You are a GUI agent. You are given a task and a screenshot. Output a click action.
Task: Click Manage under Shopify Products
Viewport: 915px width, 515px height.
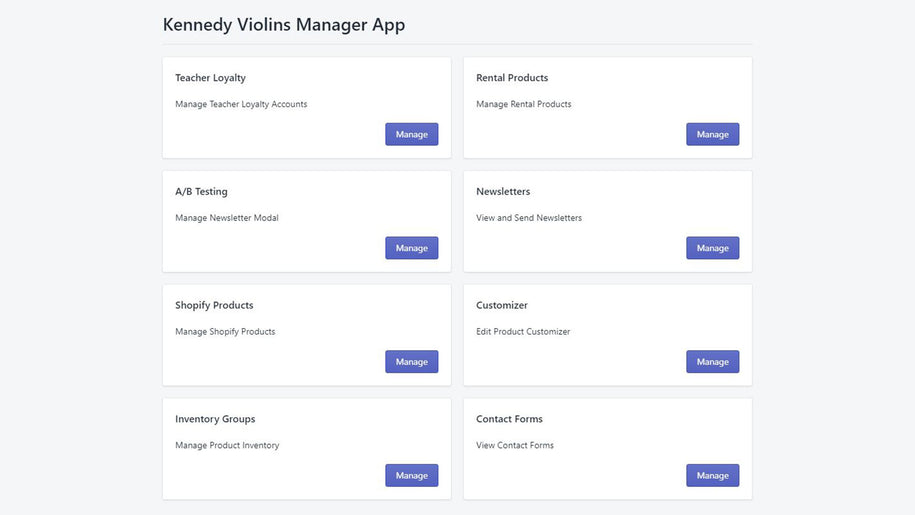tap(411, 362)
